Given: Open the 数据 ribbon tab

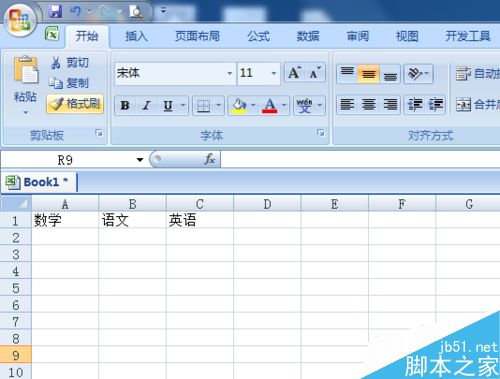Looking at the screenshot, I should (x=308, y=36).
